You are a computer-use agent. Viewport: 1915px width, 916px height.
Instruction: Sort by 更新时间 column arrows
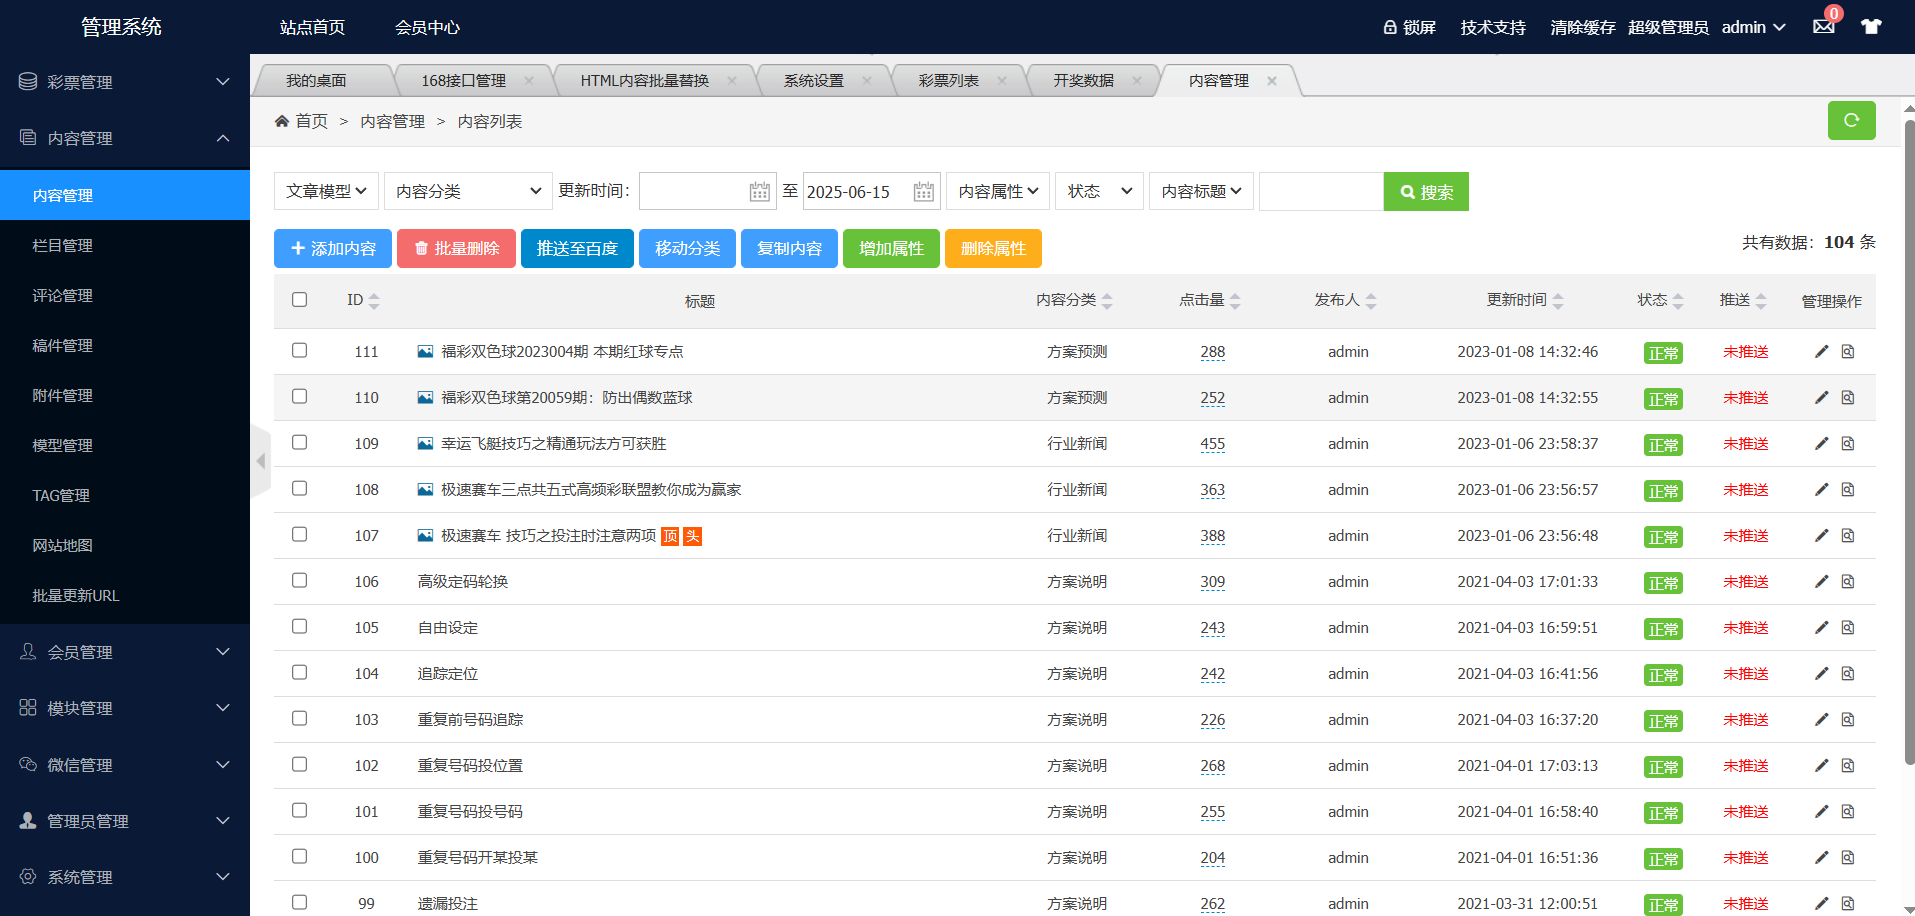click(x=1558, y=301)
